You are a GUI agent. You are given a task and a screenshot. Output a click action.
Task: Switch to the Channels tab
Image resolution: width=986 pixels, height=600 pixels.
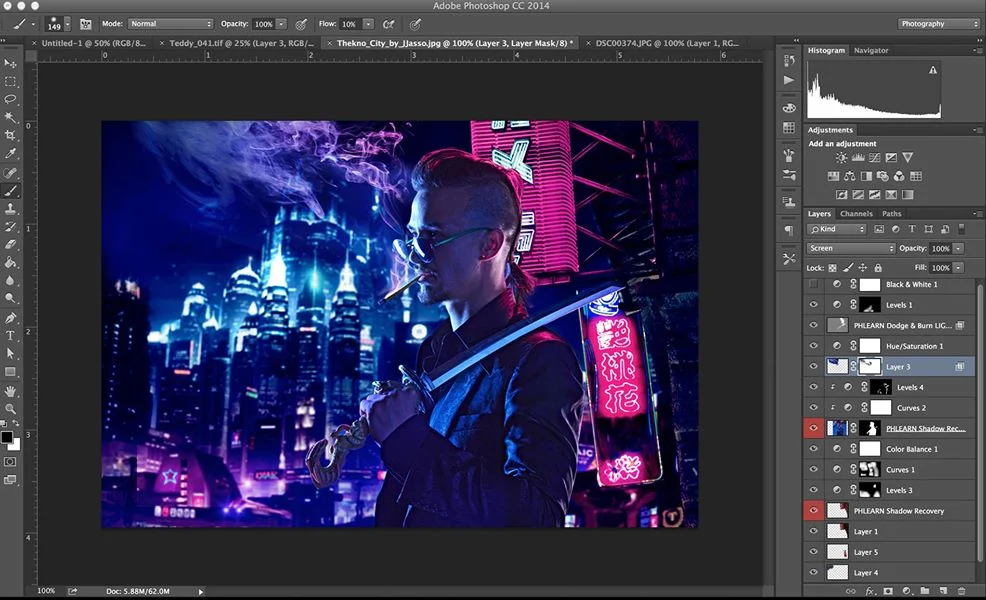tap(856, 214)
